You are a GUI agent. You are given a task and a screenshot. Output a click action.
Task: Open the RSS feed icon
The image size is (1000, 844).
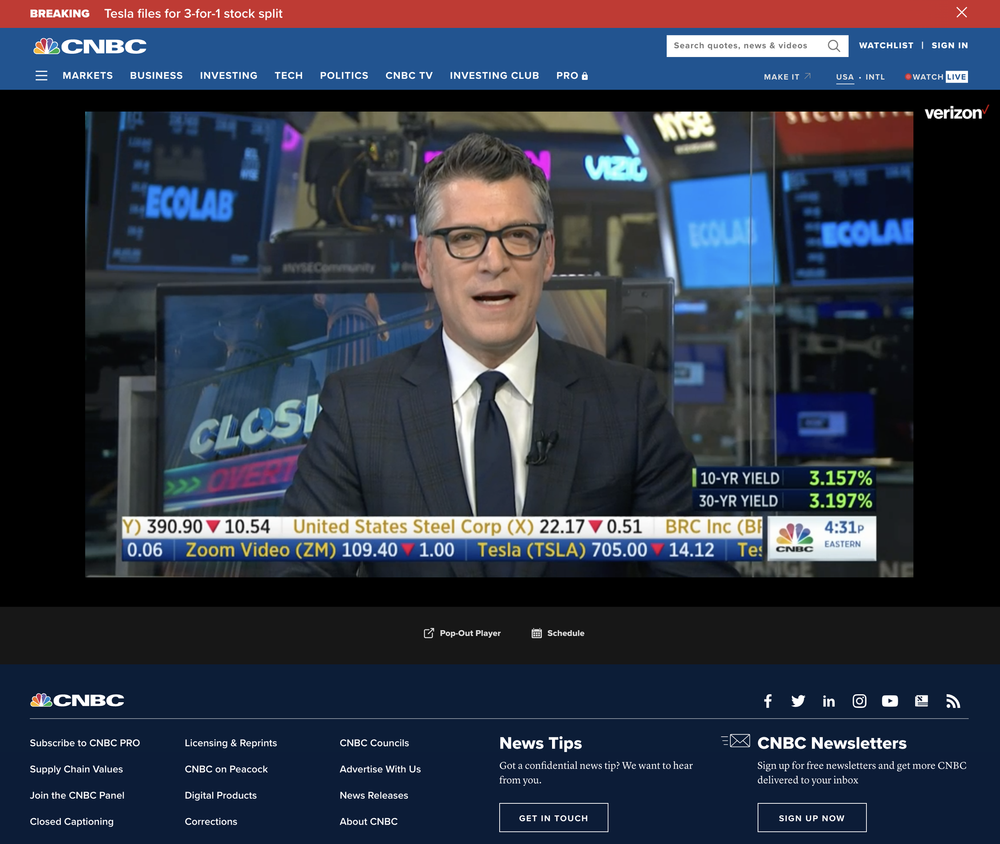[953, 701]
